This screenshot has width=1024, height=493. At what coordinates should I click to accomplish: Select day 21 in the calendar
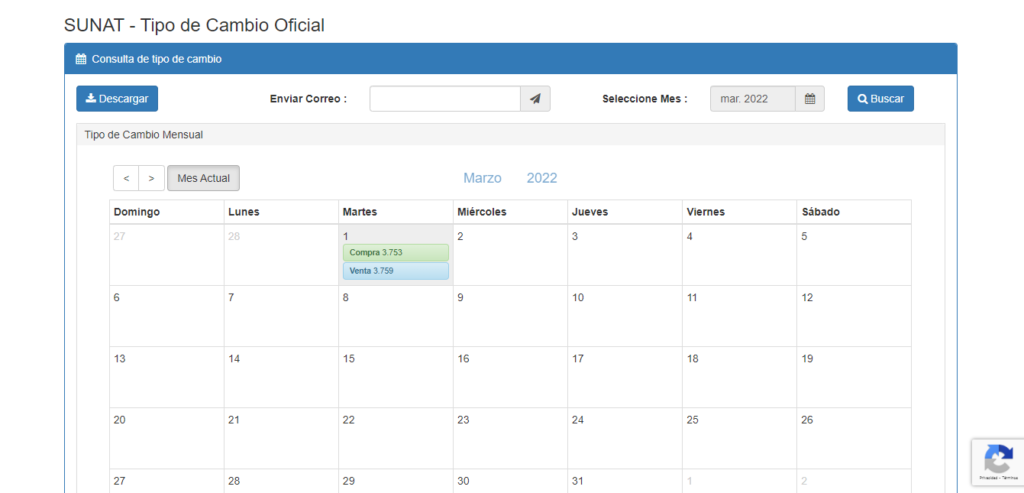click(281, 439)
